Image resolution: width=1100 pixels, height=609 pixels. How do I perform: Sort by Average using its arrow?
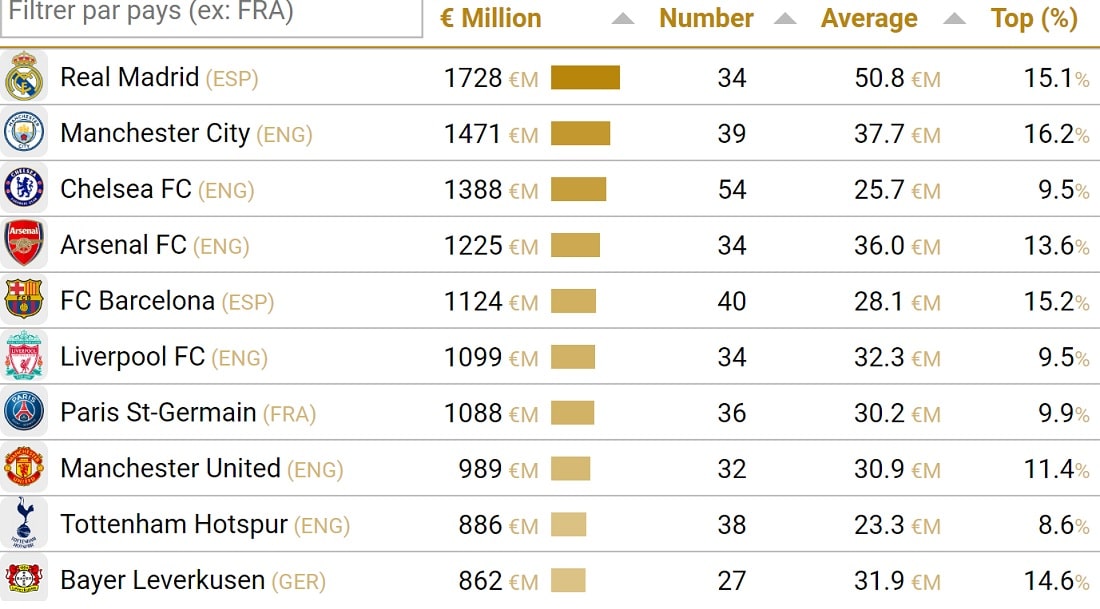click(954, 19)
